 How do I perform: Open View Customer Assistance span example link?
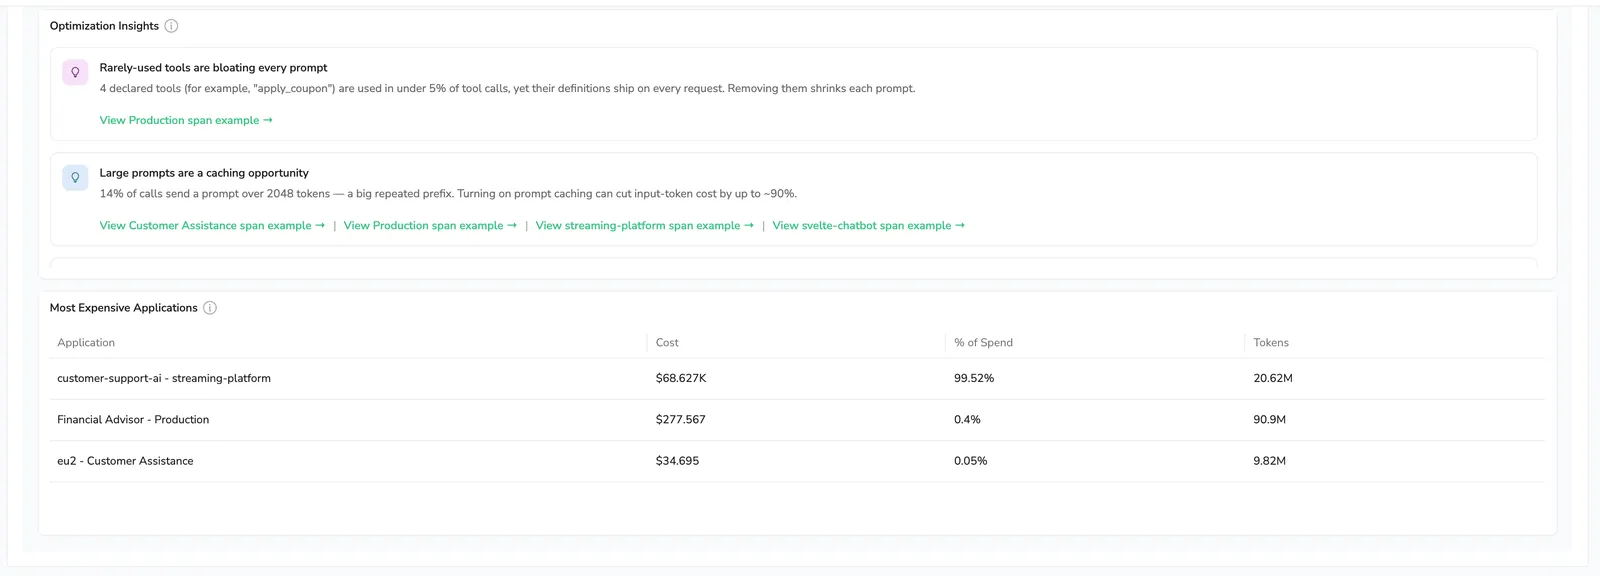(212, 225)
